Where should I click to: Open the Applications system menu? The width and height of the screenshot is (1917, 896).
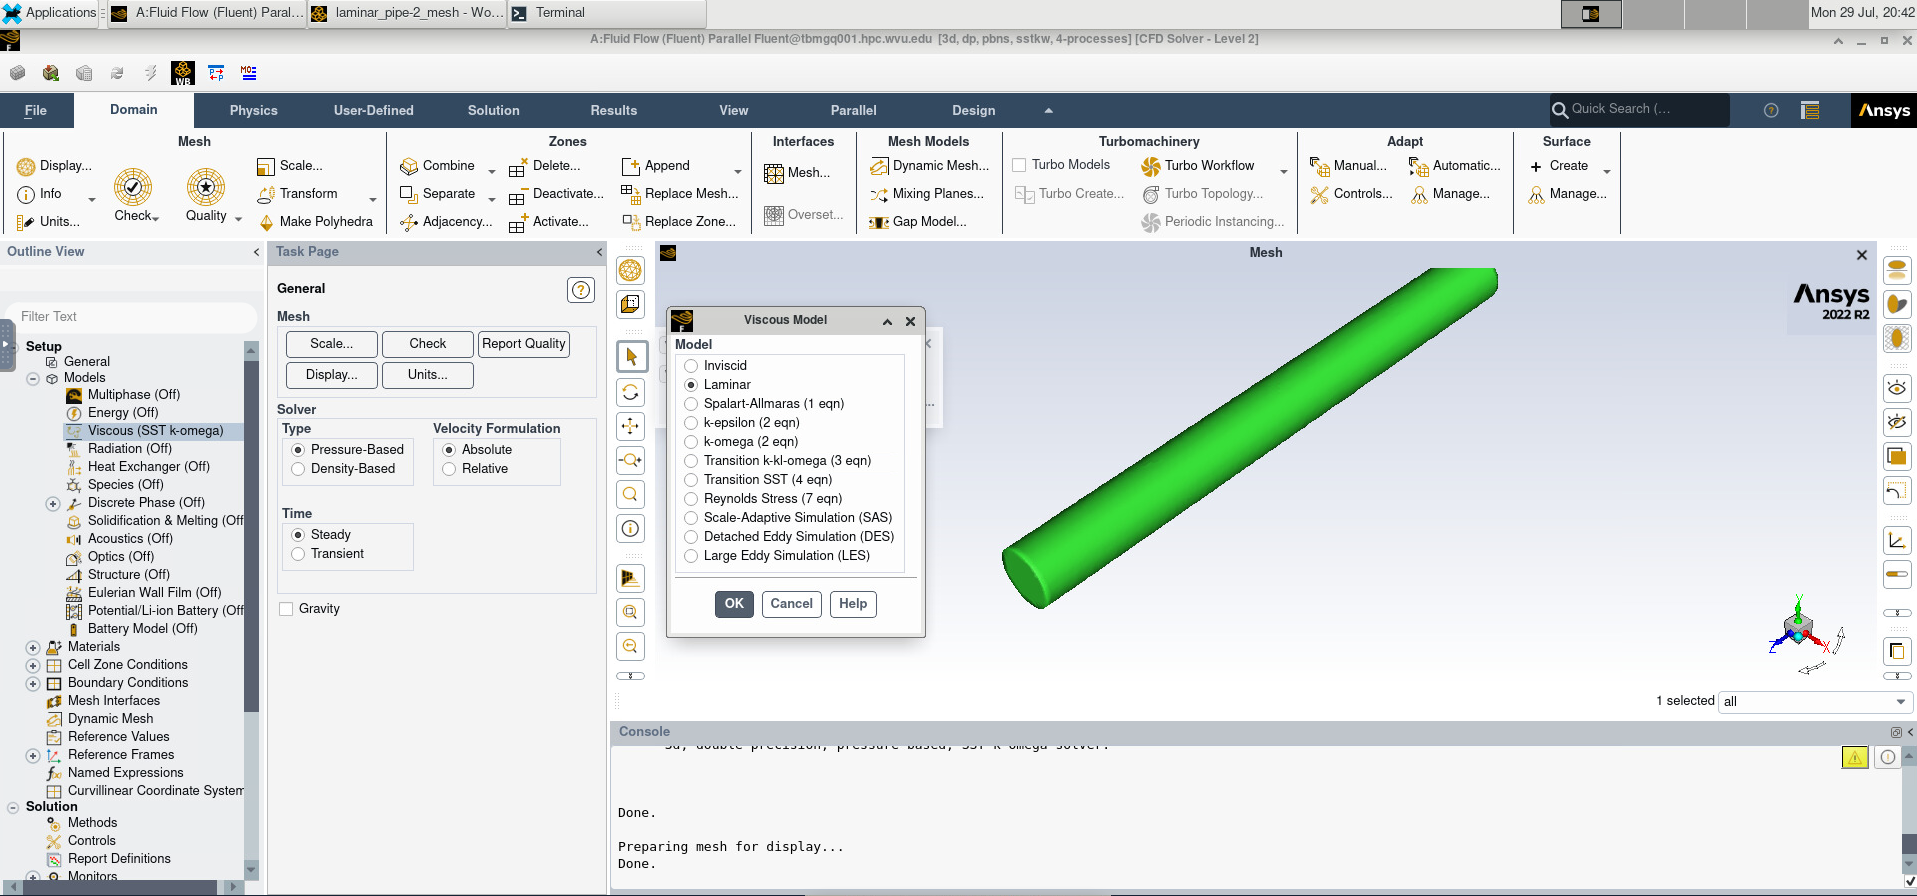coord(50,13)
